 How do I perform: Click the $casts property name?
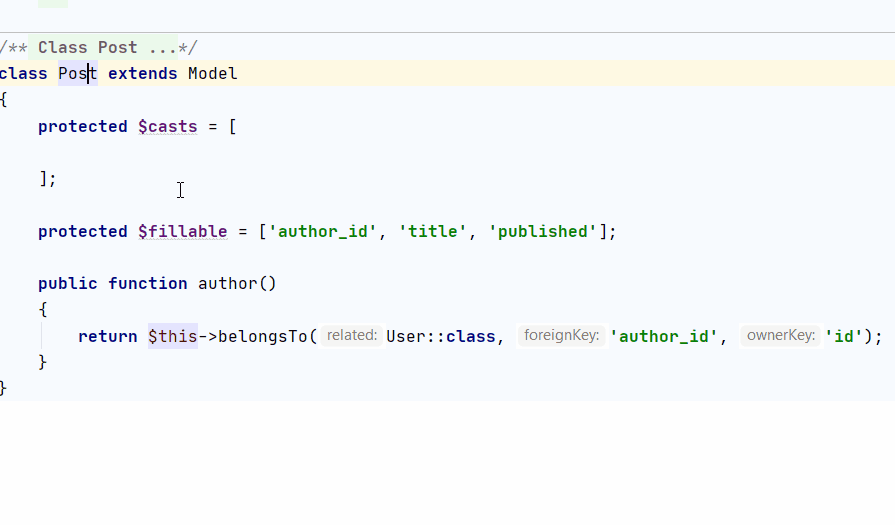tap(167, 126)
